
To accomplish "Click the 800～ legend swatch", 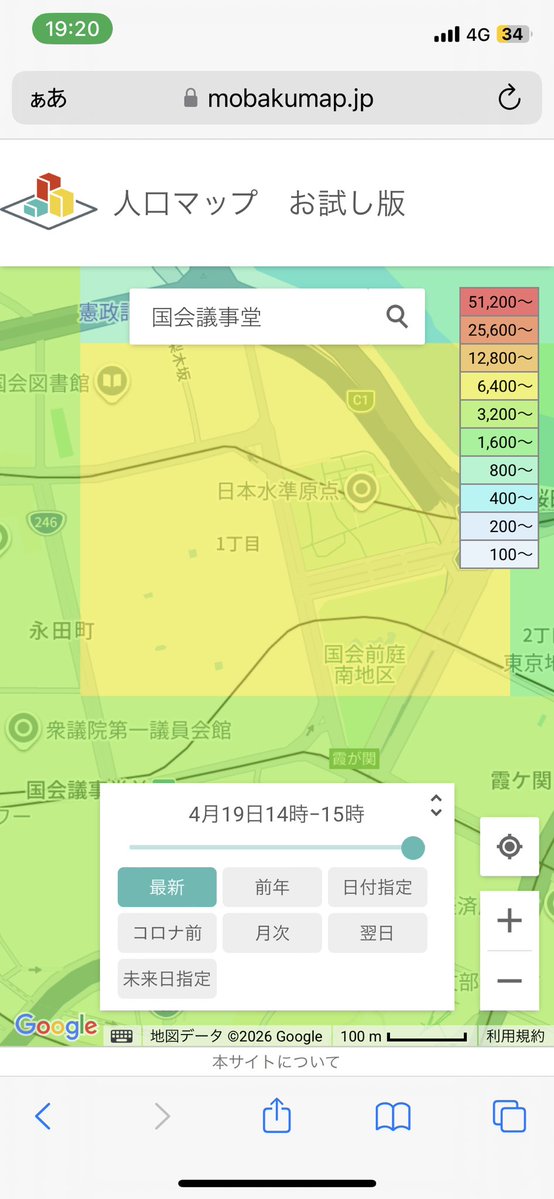I will pyautogui.click(x=499, y=470).
